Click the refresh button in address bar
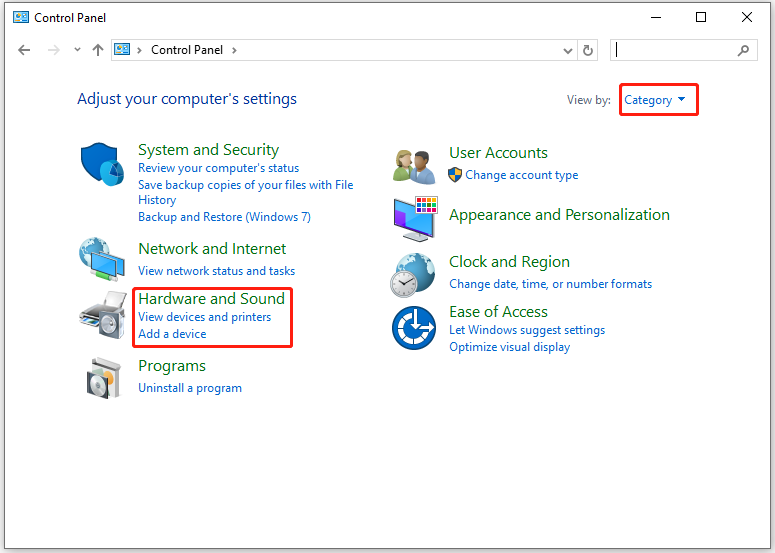Image resolution: width=775 pixels, height=553 pixels. (x=588, y=50)
